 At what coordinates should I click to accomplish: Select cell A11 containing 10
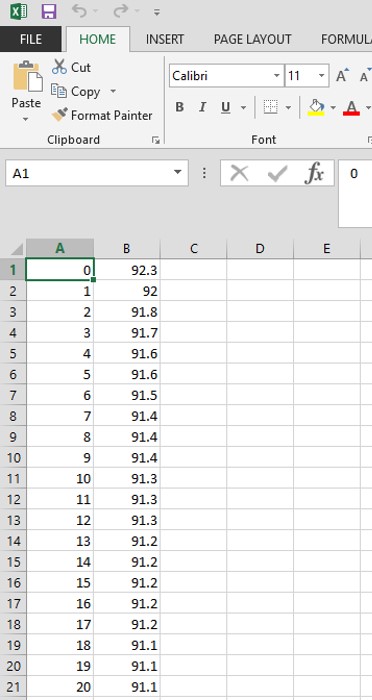click(60, 479)
